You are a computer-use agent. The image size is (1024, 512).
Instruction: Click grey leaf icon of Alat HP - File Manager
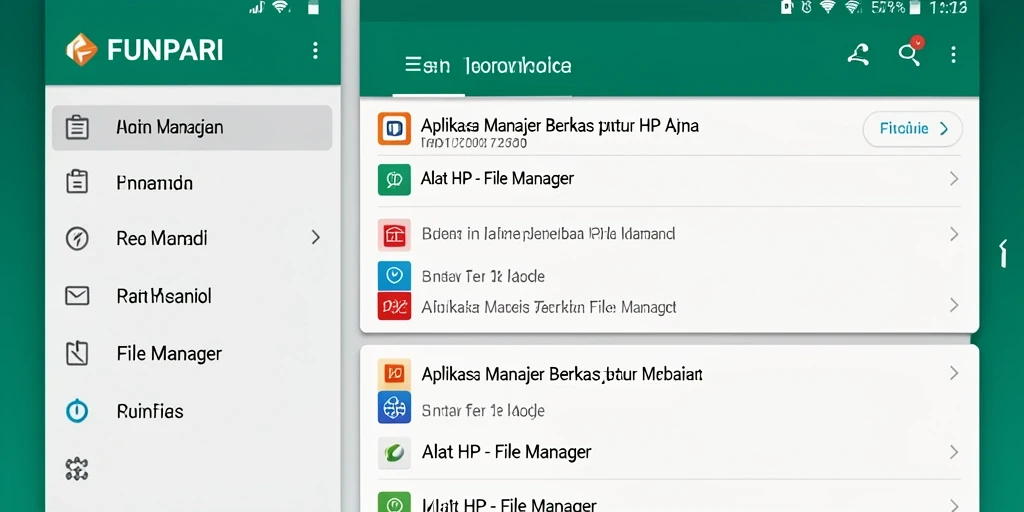(x=394, y=453)
